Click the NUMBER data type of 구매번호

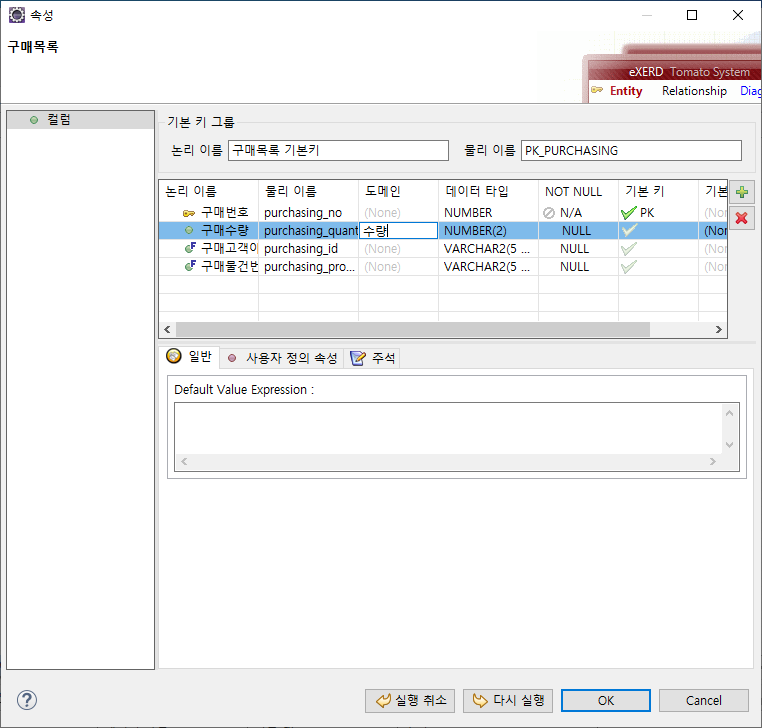coord(488,213)
